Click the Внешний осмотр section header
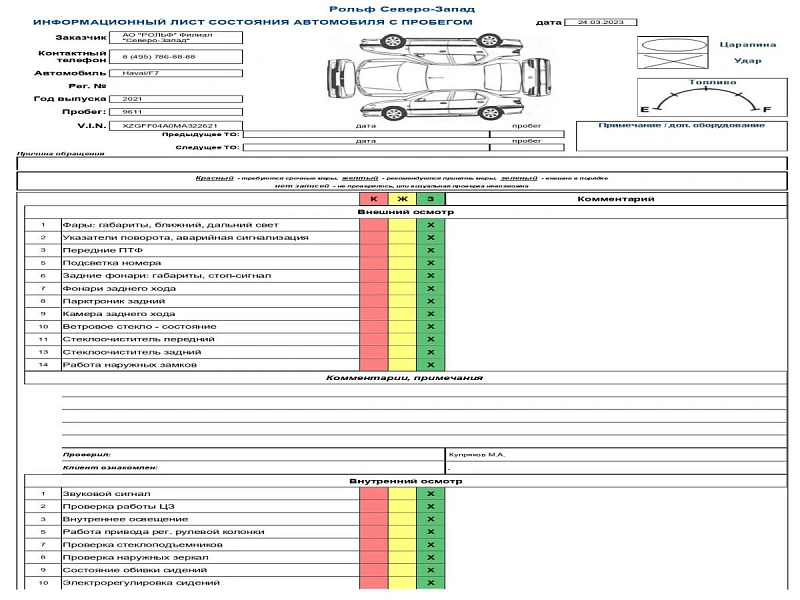This screenshot has height=600, width=800. tap(405, 212)
